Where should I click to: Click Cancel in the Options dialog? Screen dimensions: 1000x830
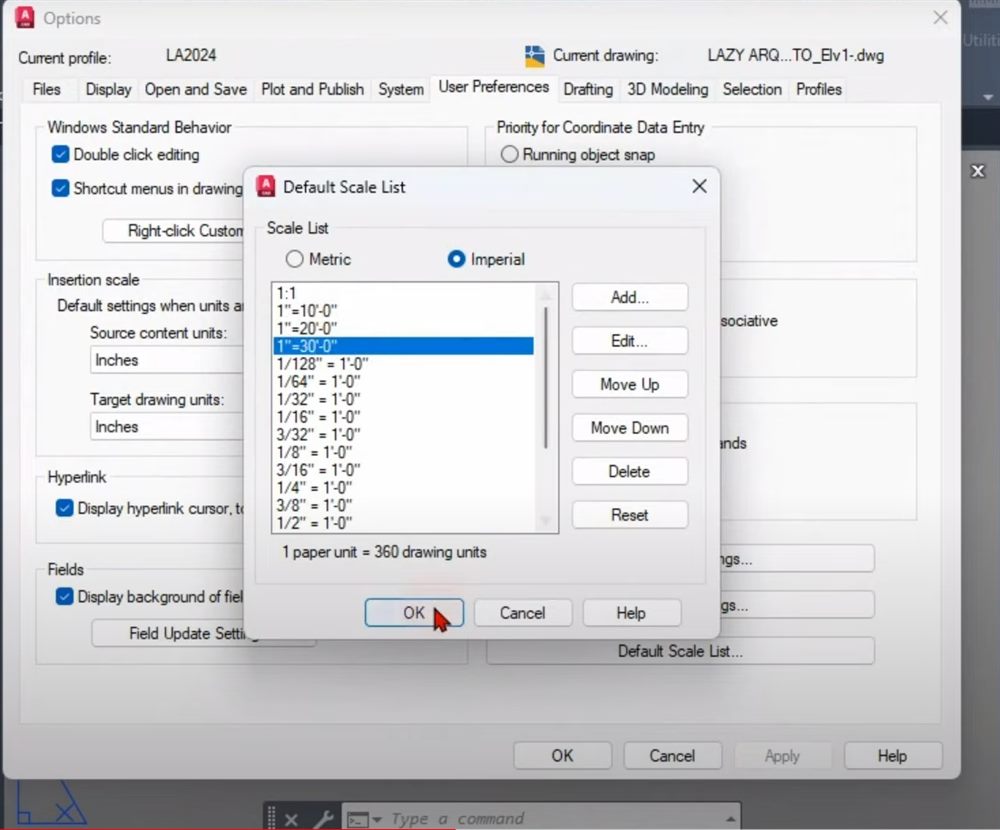[672, 755]
